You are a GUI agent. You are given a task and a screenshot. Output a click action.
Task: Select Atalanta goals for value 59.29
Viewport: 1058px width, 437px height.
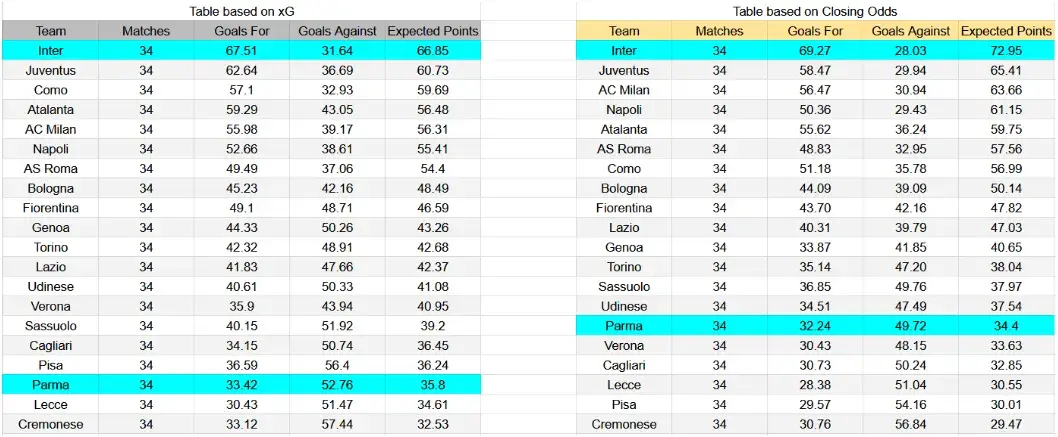pos(242,109)
